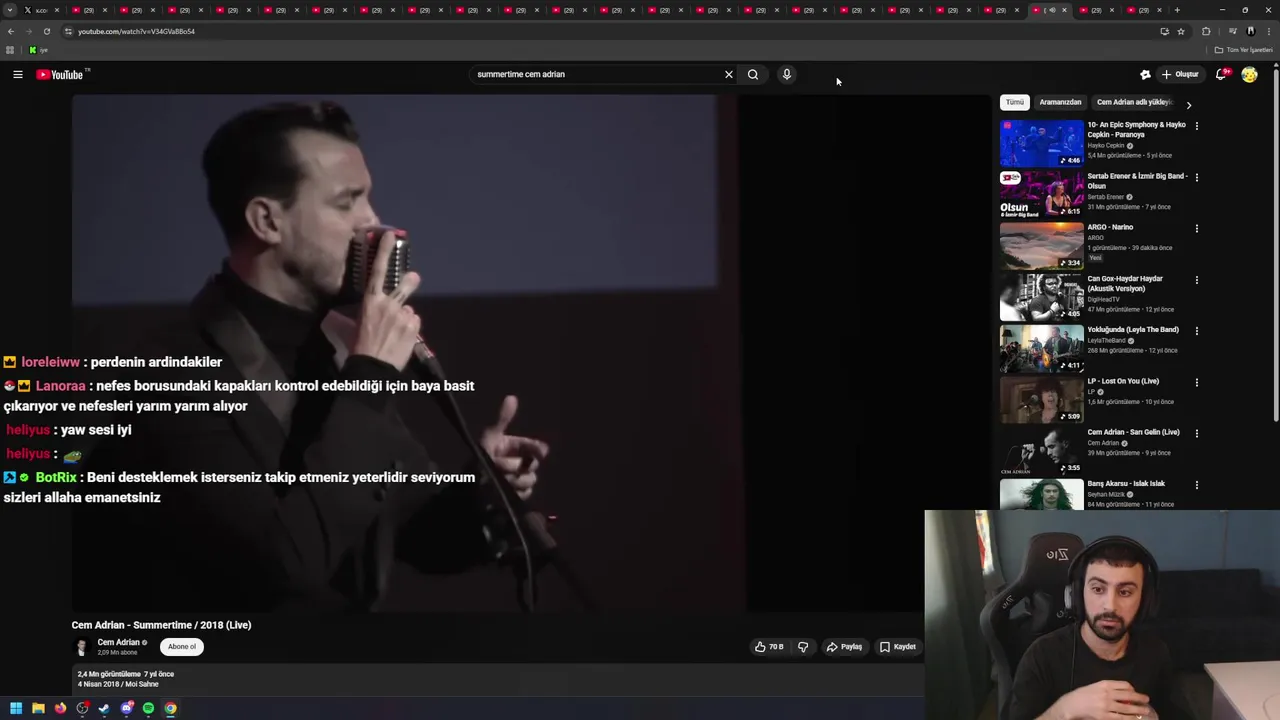Open the account avatar menu
The image size is (1280, 720).
[x=1250, y=74]
